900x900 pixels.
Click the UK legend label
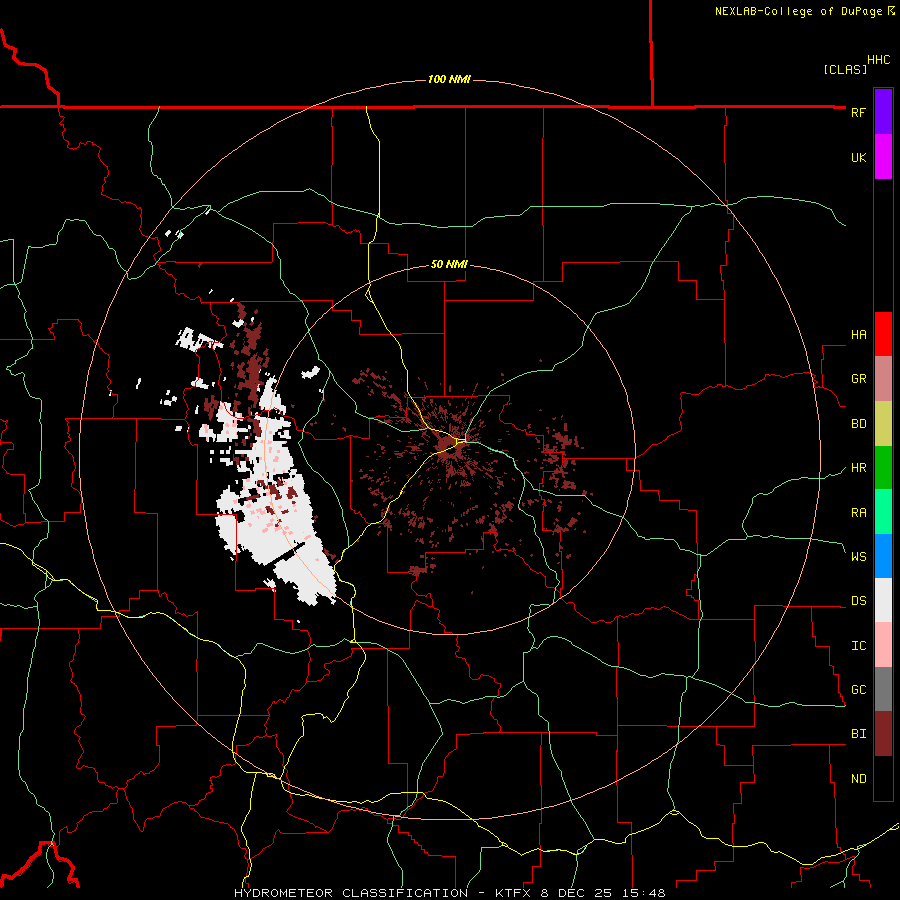tap(858, 157)
